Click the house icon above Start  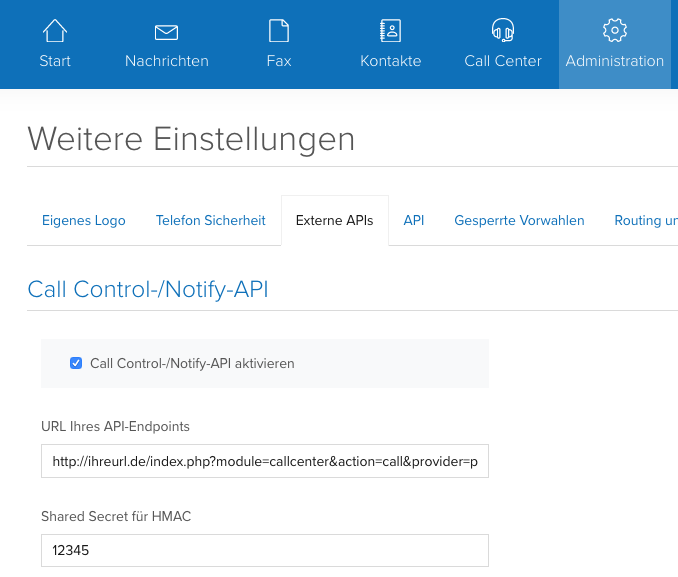click(x=54, y=30)
